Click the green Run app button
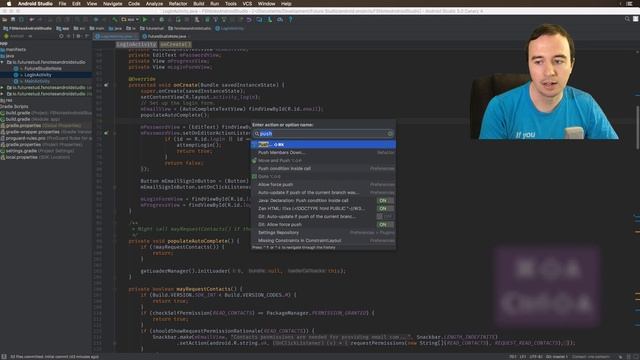Viewport: 640px width, 360px height. (144, 19)
